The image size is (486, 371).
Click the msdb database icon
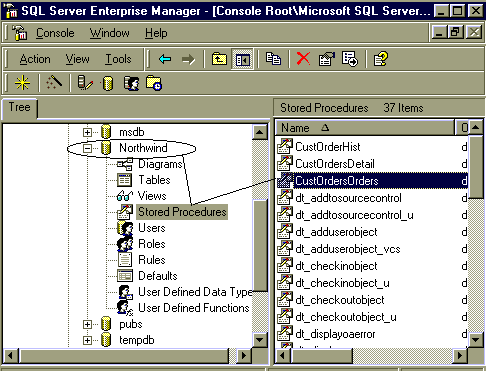(x=106, y=132)
